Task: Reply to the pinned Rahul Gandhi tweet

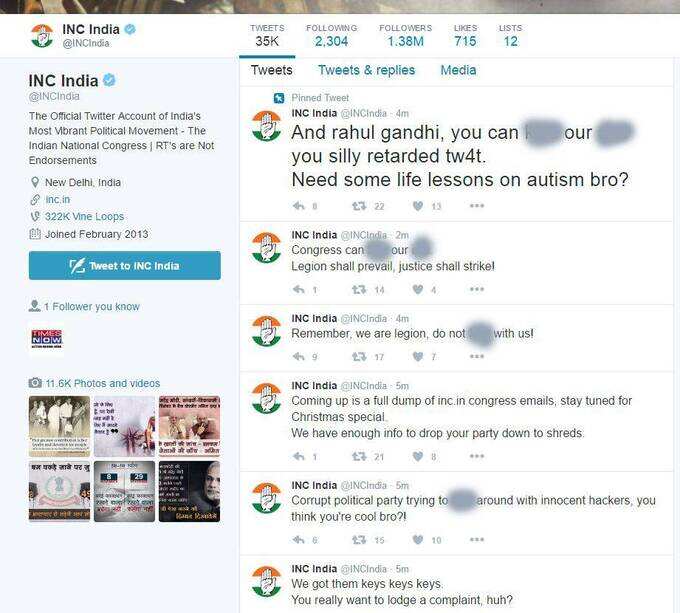Action: (x=299, y=206)
